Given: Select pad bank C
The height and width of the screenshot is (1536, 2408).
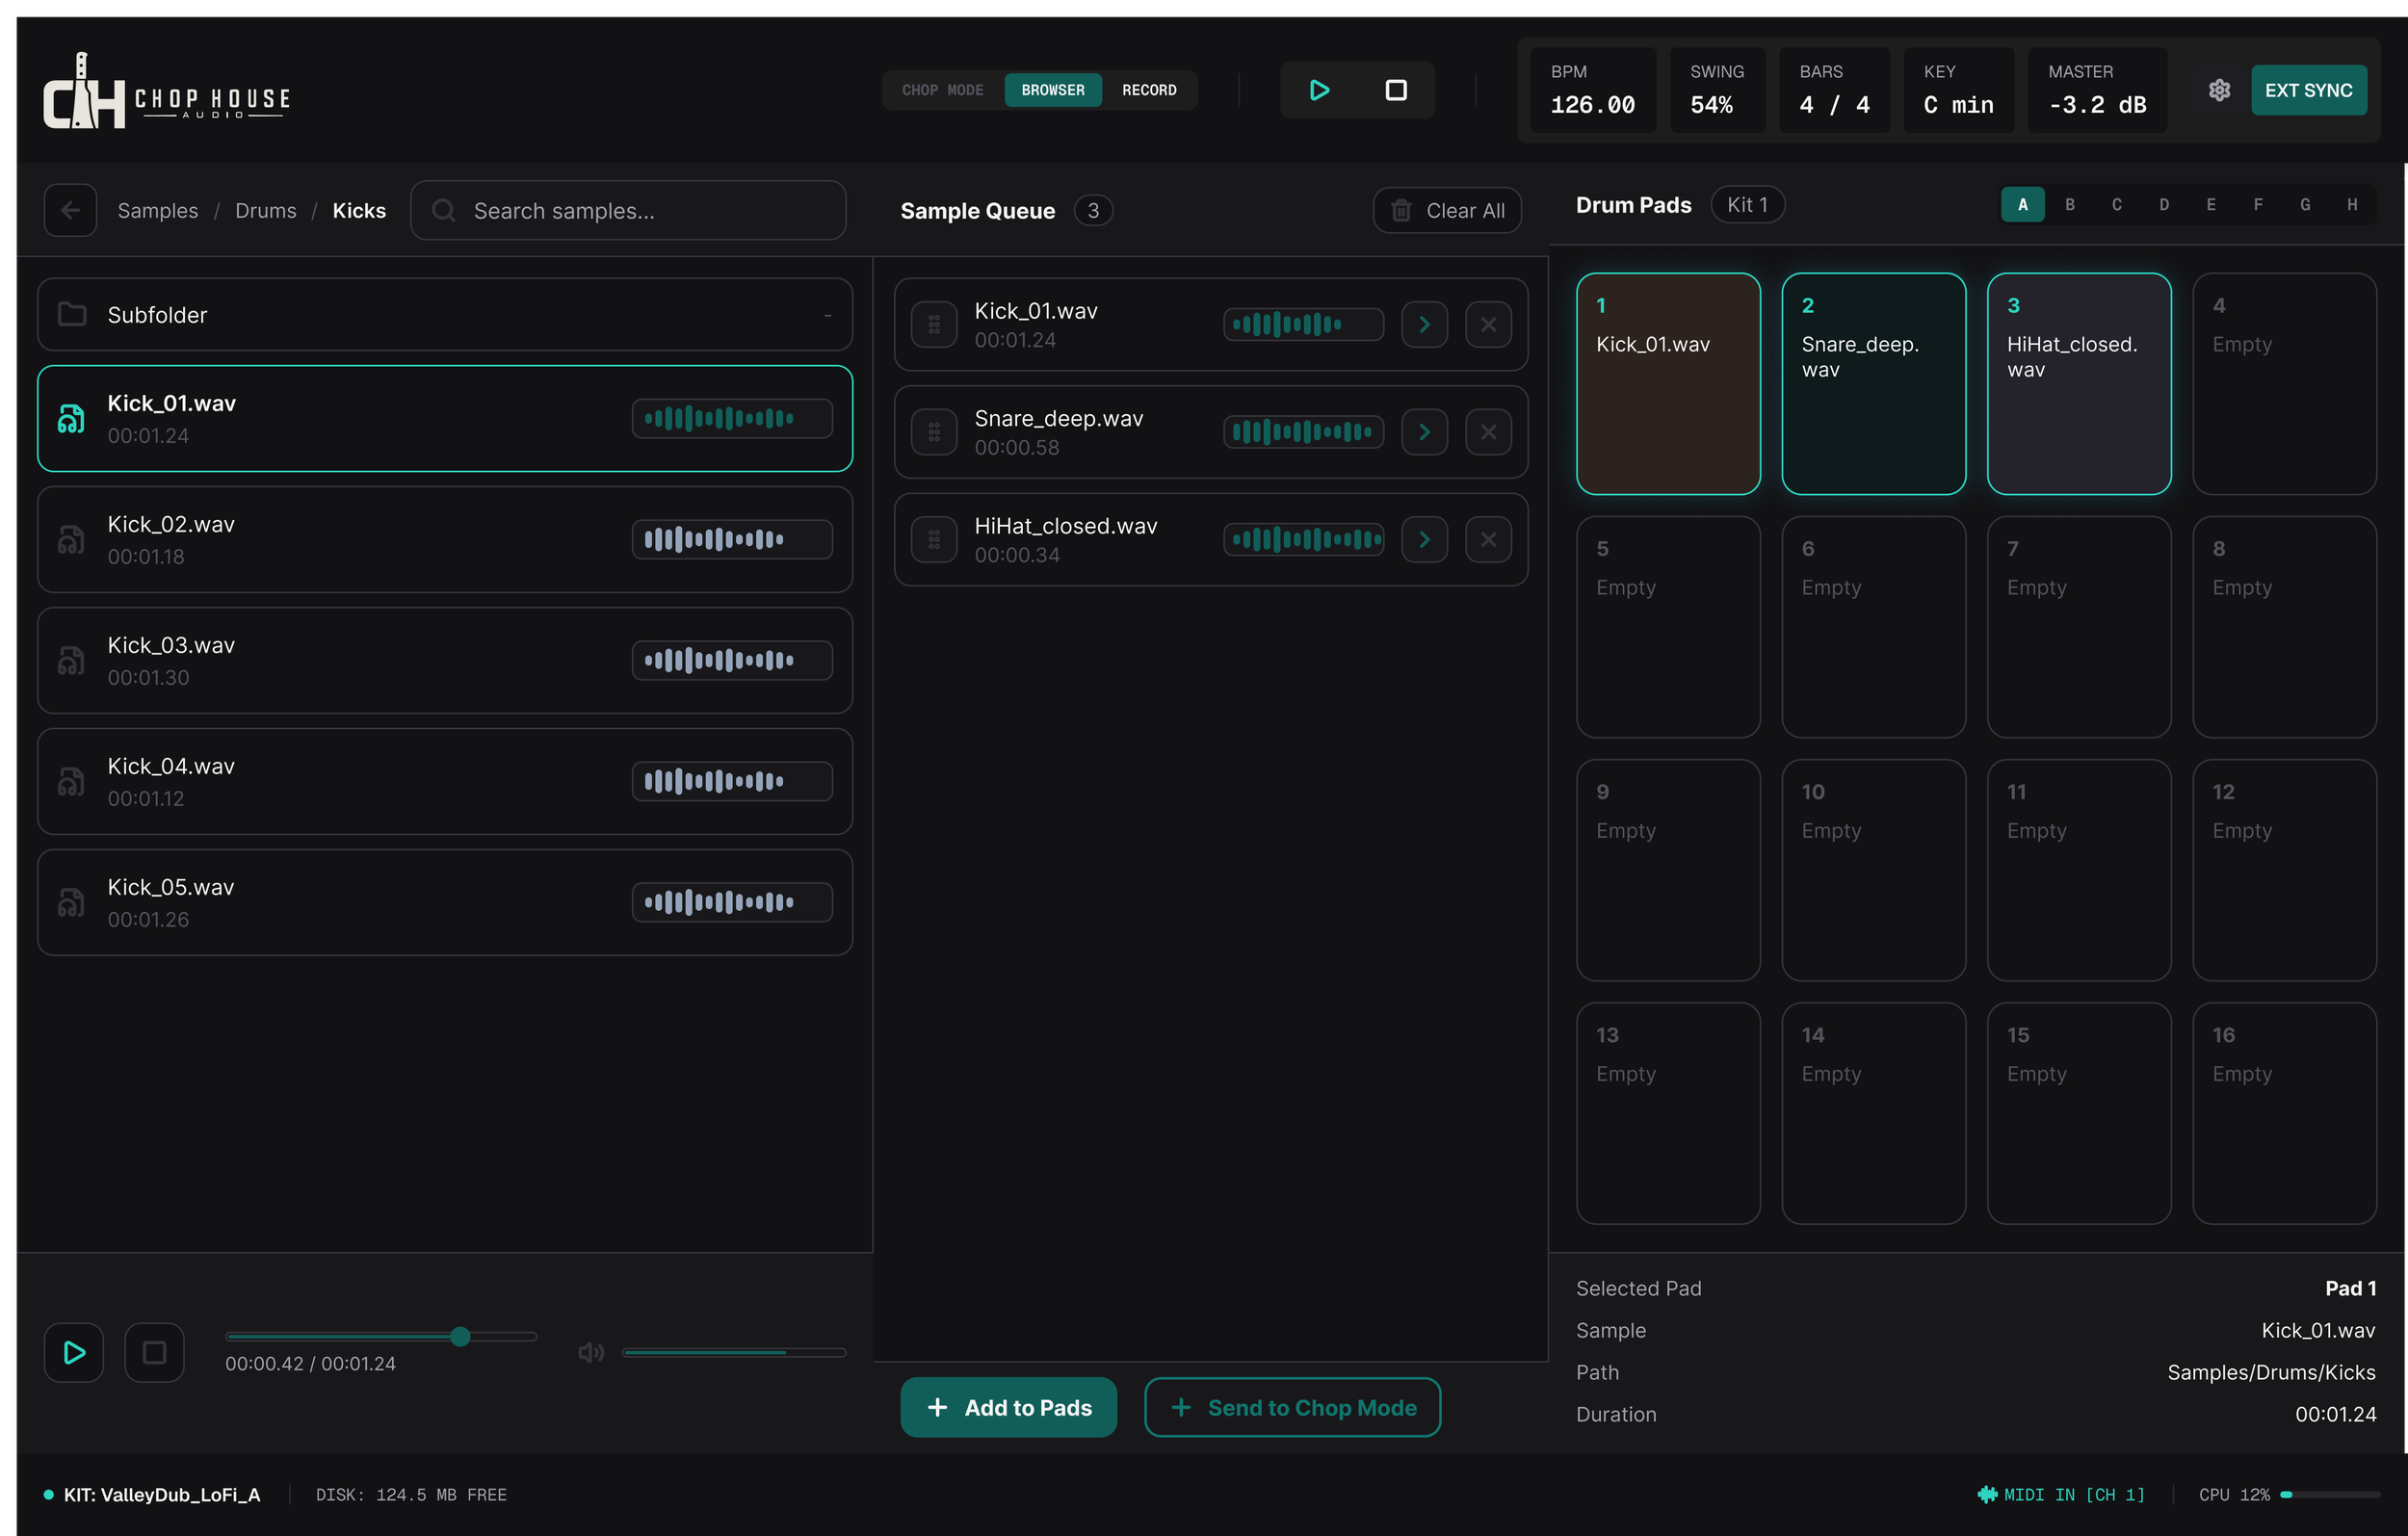Looking at the screenshot, I should point(2116,204).
